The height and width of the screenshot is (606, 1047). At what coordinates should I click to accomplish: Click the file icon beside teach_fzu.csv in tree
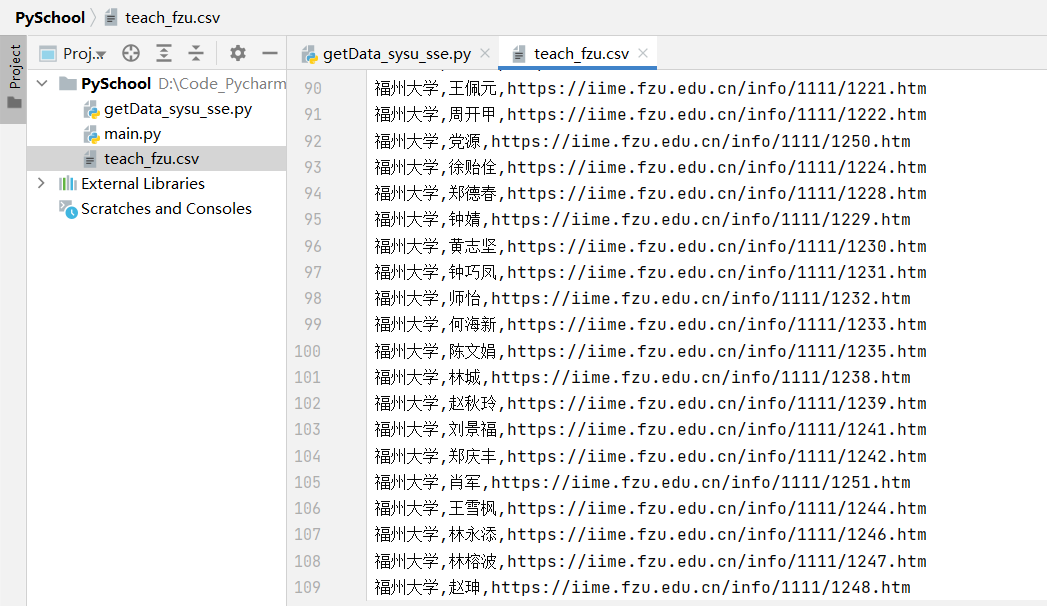[x=90, y=159]
